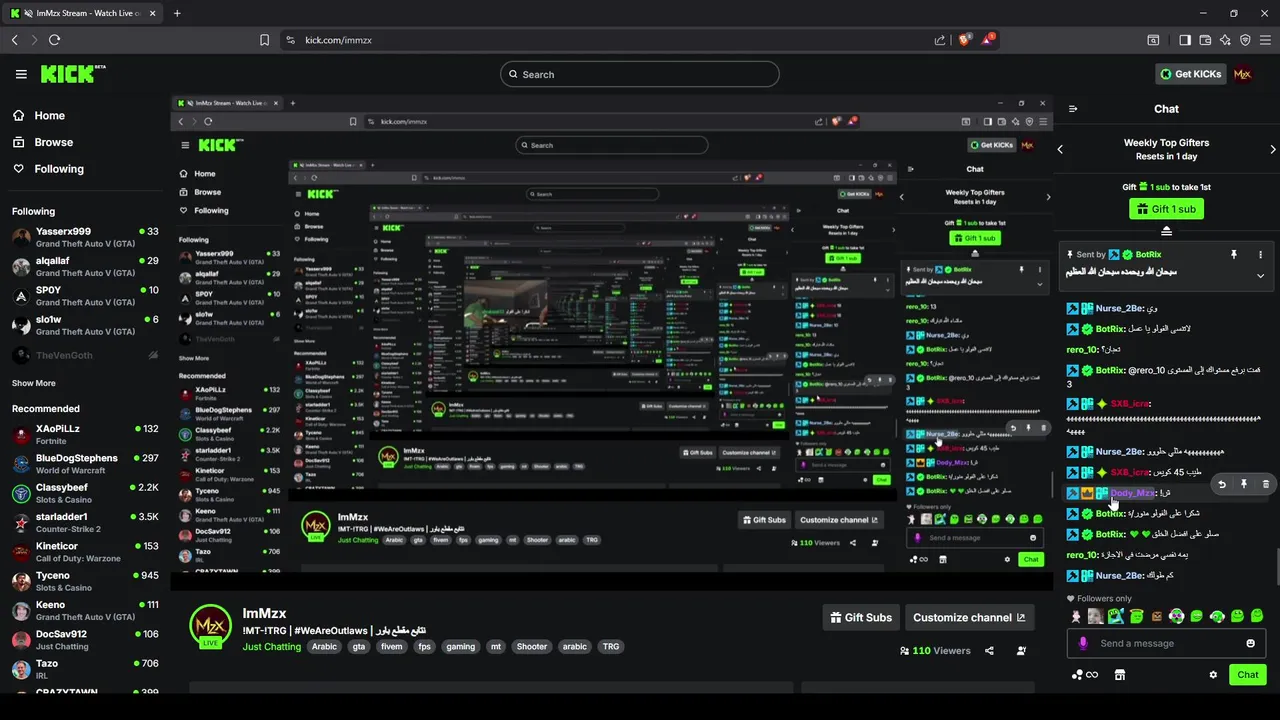Collapse the gifter banner using eject arrow
The image size is (1280, 720).
point(1166,231)
